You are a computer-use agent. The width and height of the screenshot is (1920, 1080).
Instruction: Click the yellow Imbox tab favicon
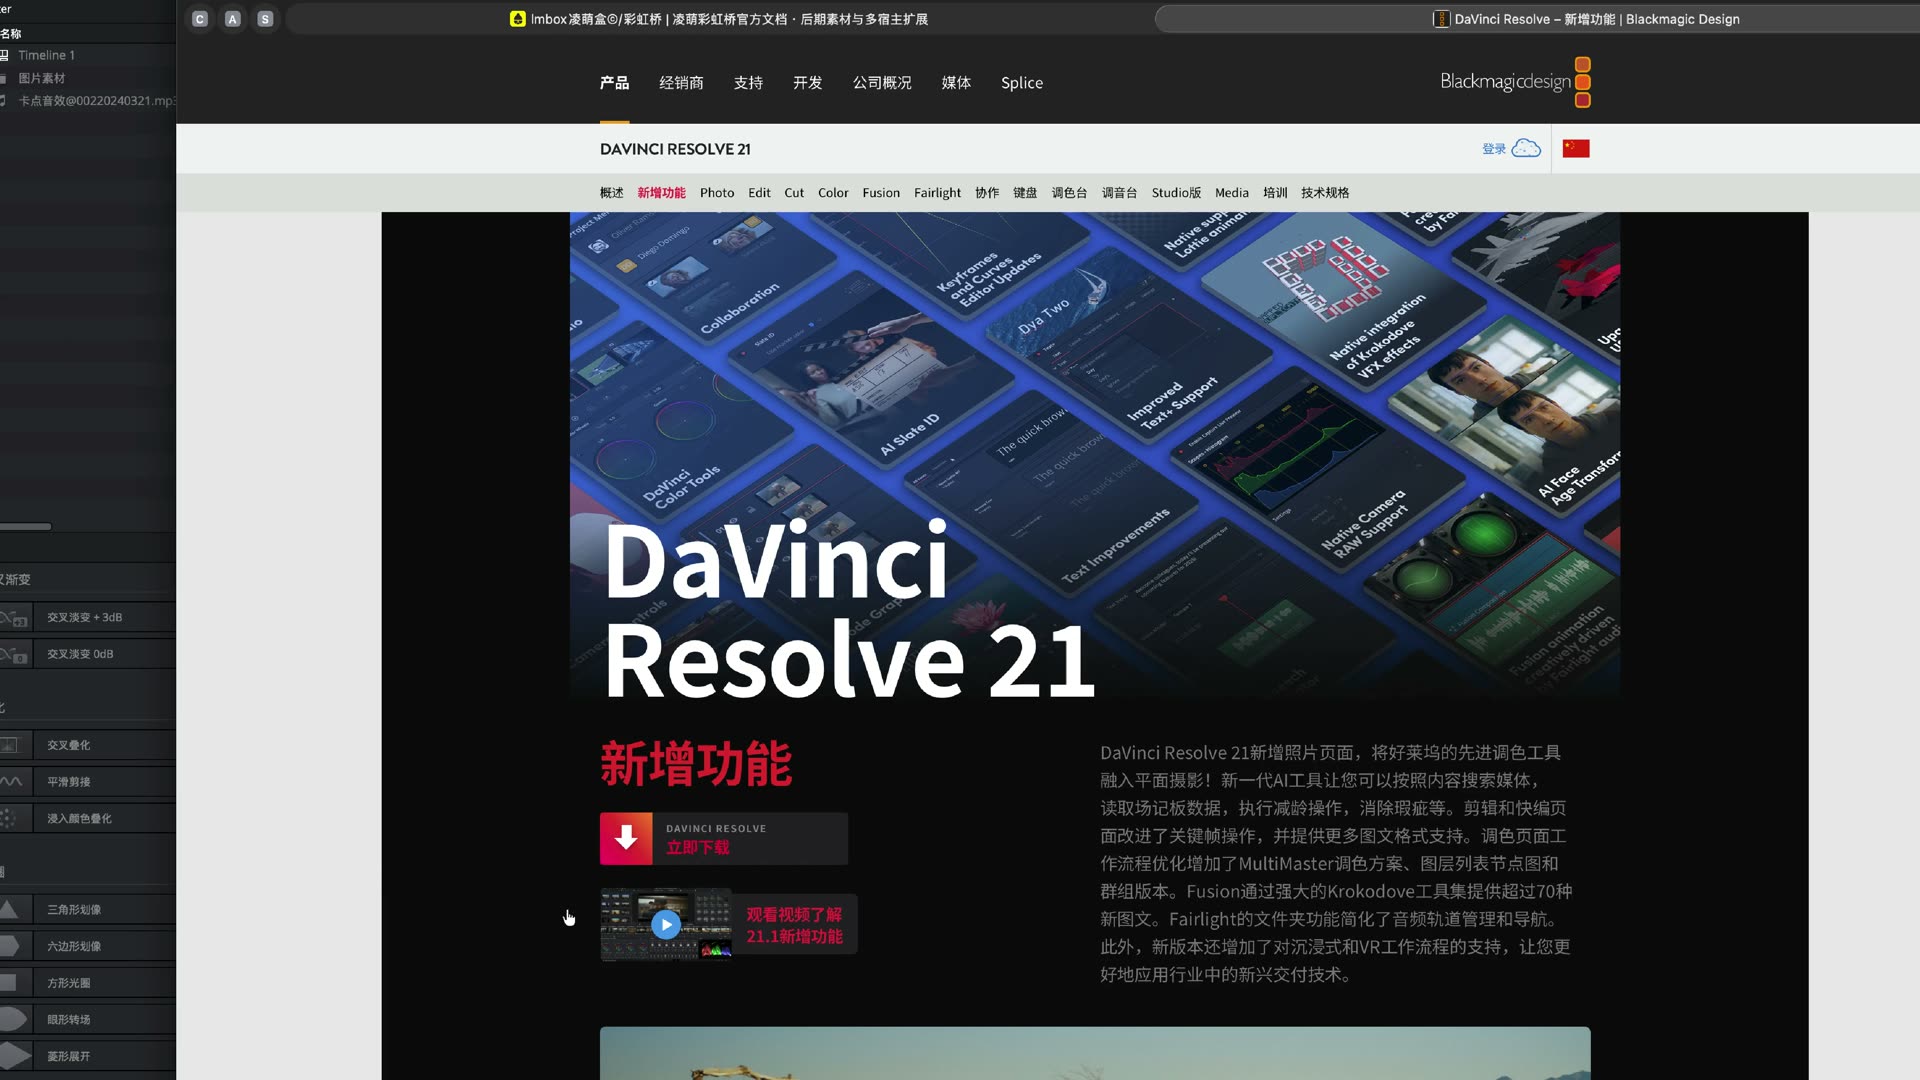click(x=517, y=19)
